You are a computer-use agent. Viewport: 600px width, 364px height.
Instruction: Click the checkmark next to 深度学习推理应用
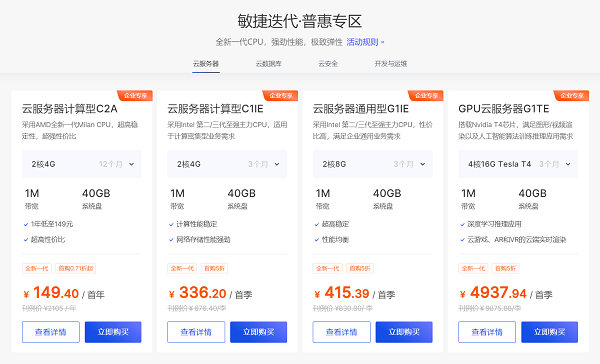point(462,224)
